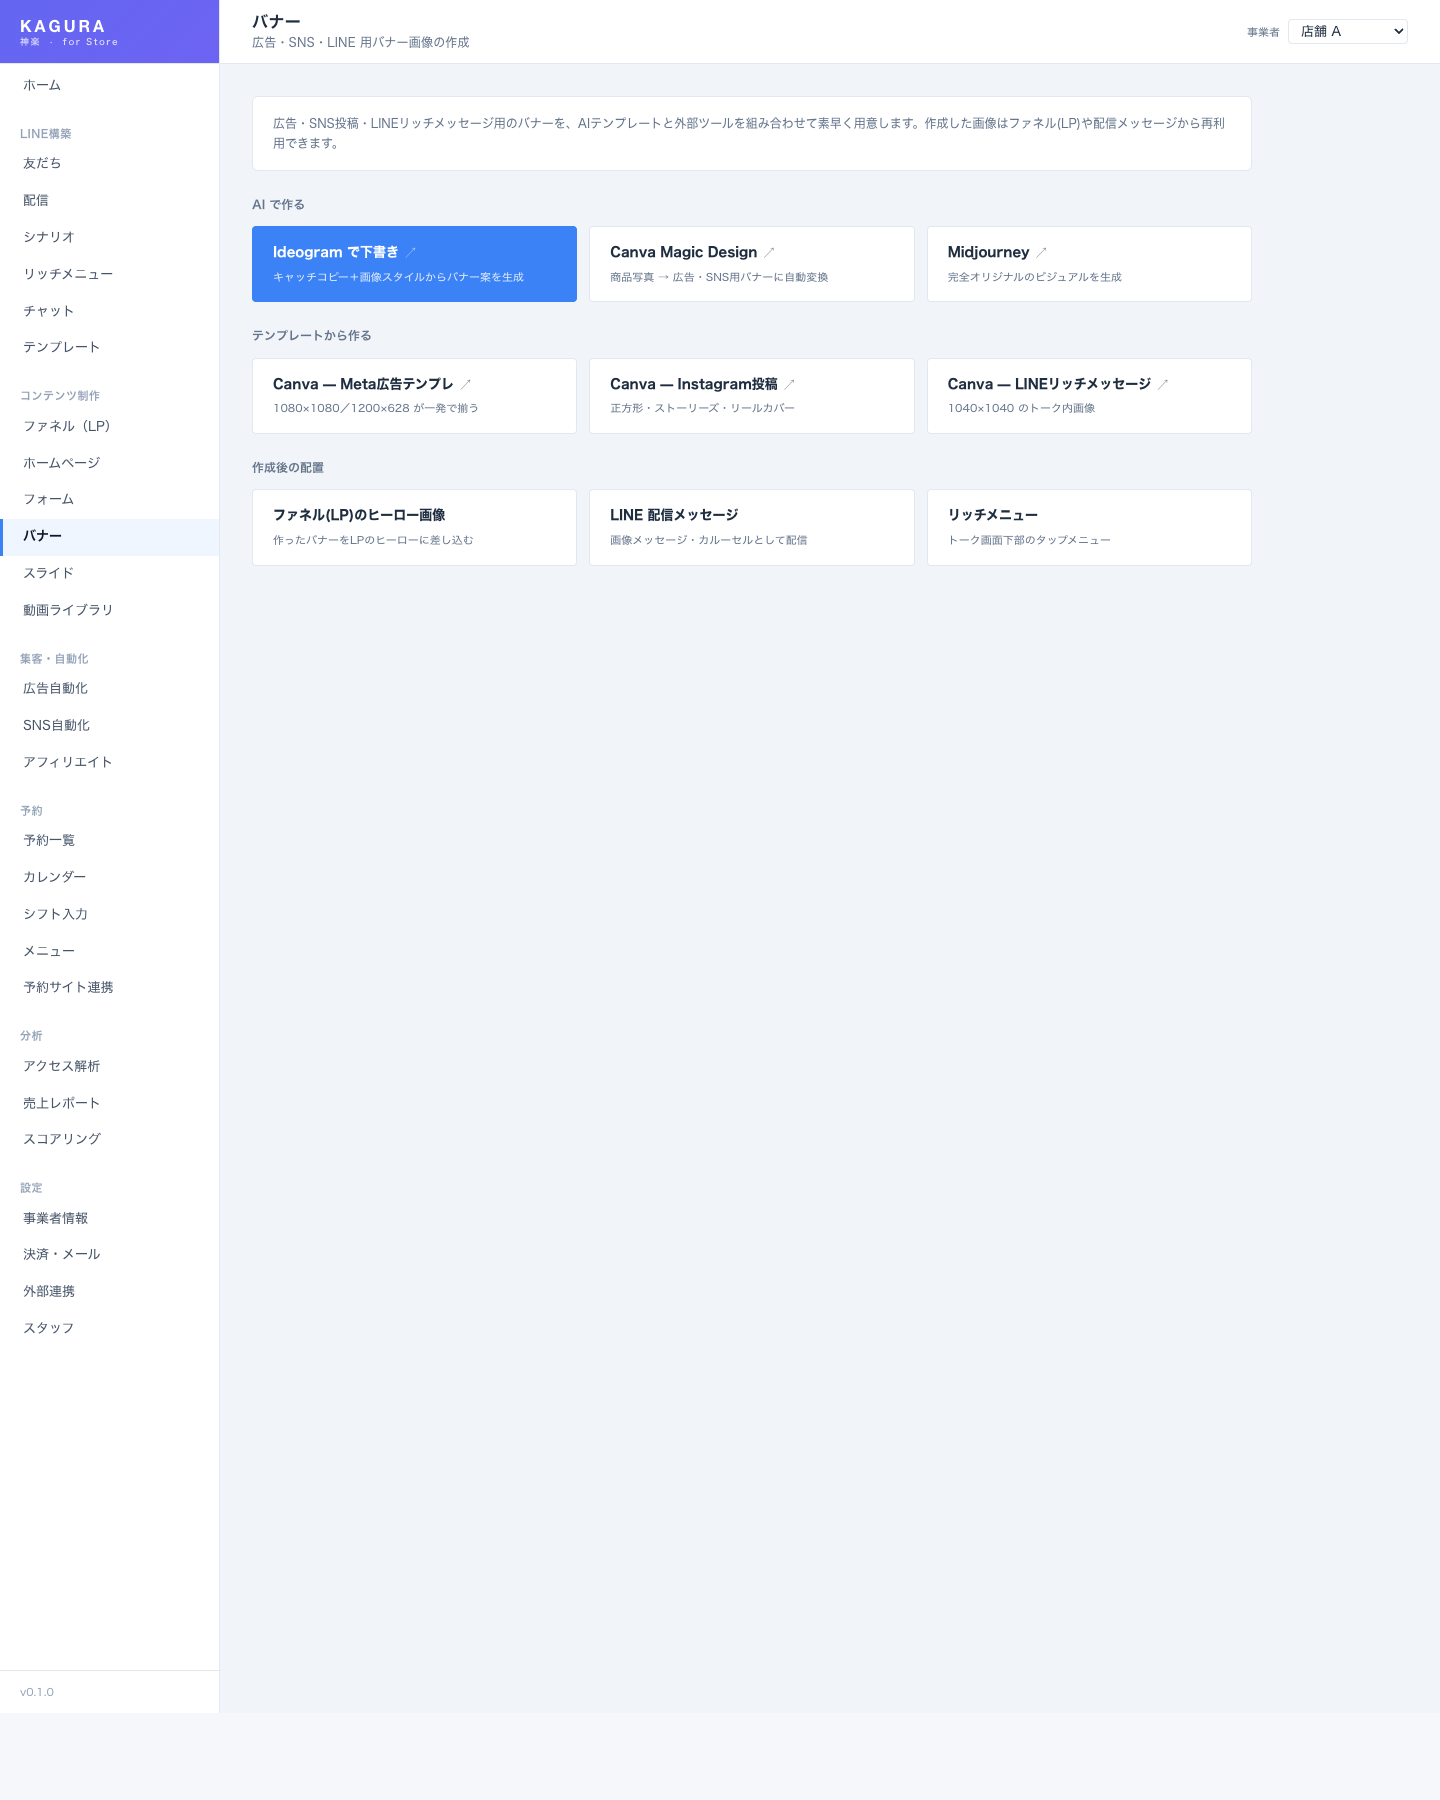Click external-link arrow beside Ideogram で下書き
The width and height of the screenshot is (1440, 1800).
click(x=410, y=253)
